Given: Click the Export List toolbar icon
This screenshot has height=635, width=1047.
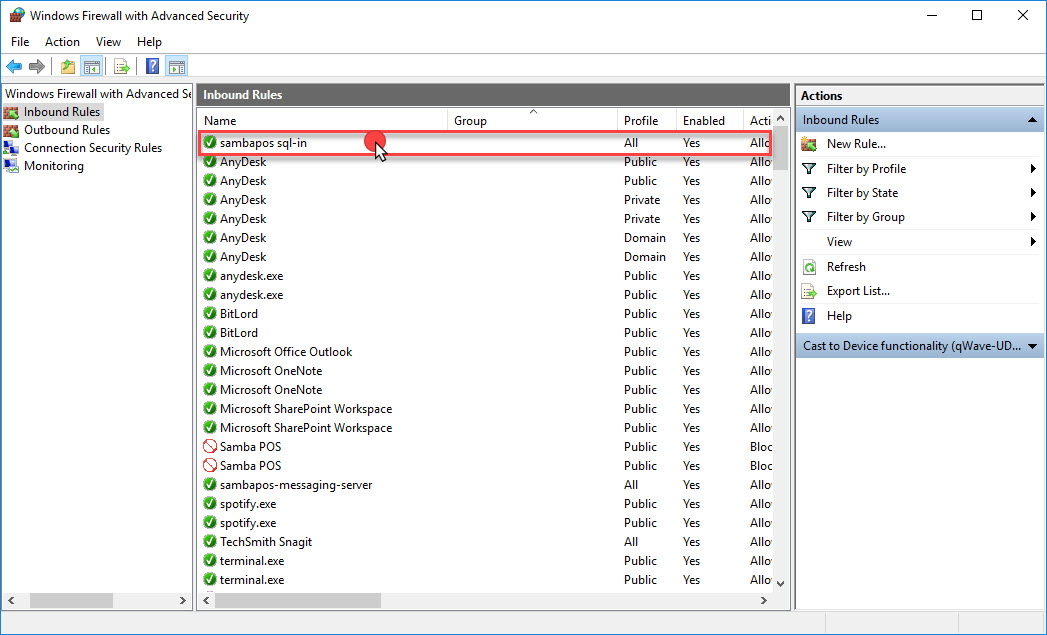Looking at the screenshot, I should point(122,67).
